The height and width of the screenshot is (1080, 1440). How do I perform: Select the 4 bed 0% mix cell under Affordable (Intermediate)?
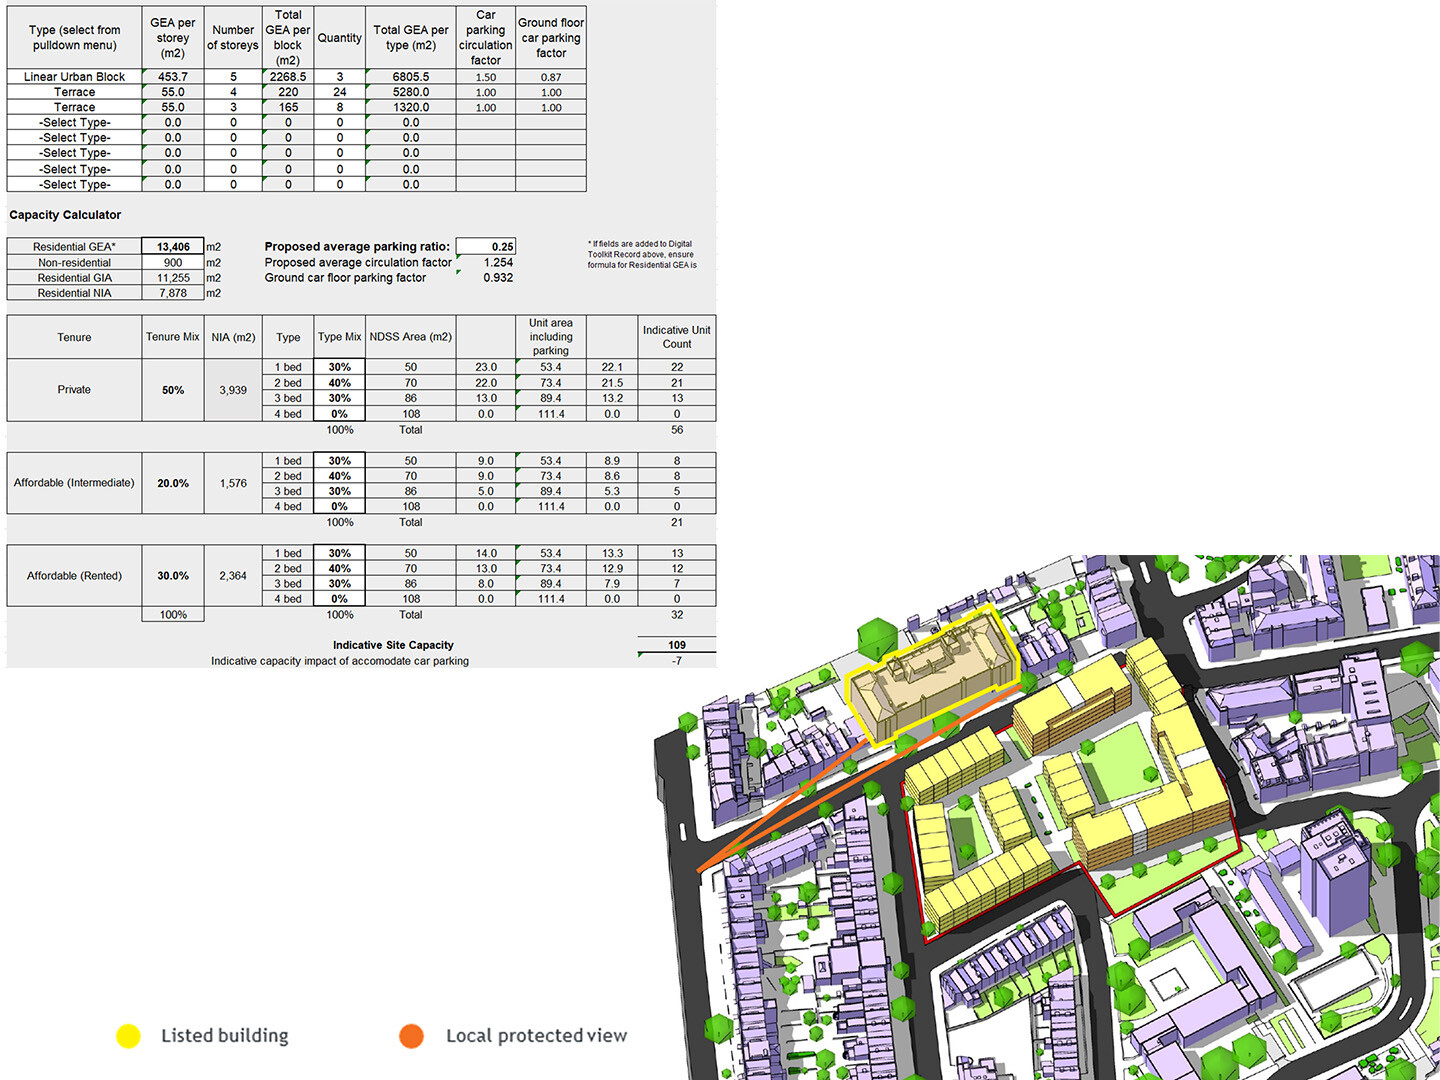click(339, 506)
